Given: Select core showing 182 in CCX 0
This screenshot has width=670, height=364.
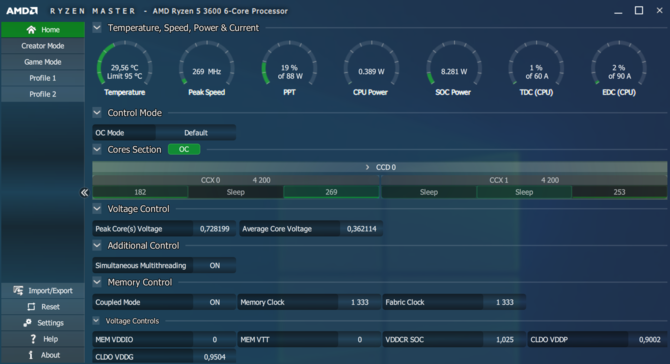Looking at the screenshot, I should (140, 192).
